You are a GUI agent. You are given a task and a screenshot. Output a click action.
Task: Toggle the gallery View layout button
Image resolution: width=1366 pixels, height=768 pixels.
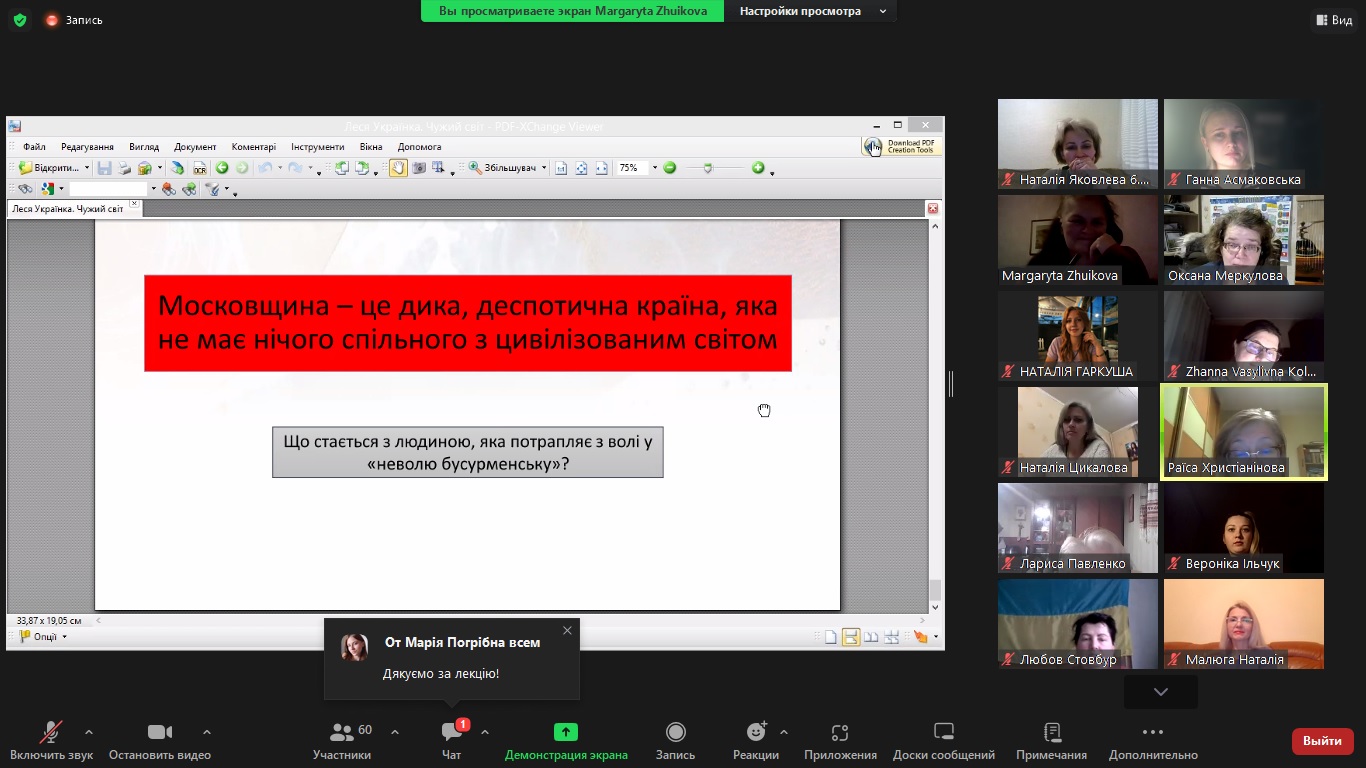coord(1335,20)
